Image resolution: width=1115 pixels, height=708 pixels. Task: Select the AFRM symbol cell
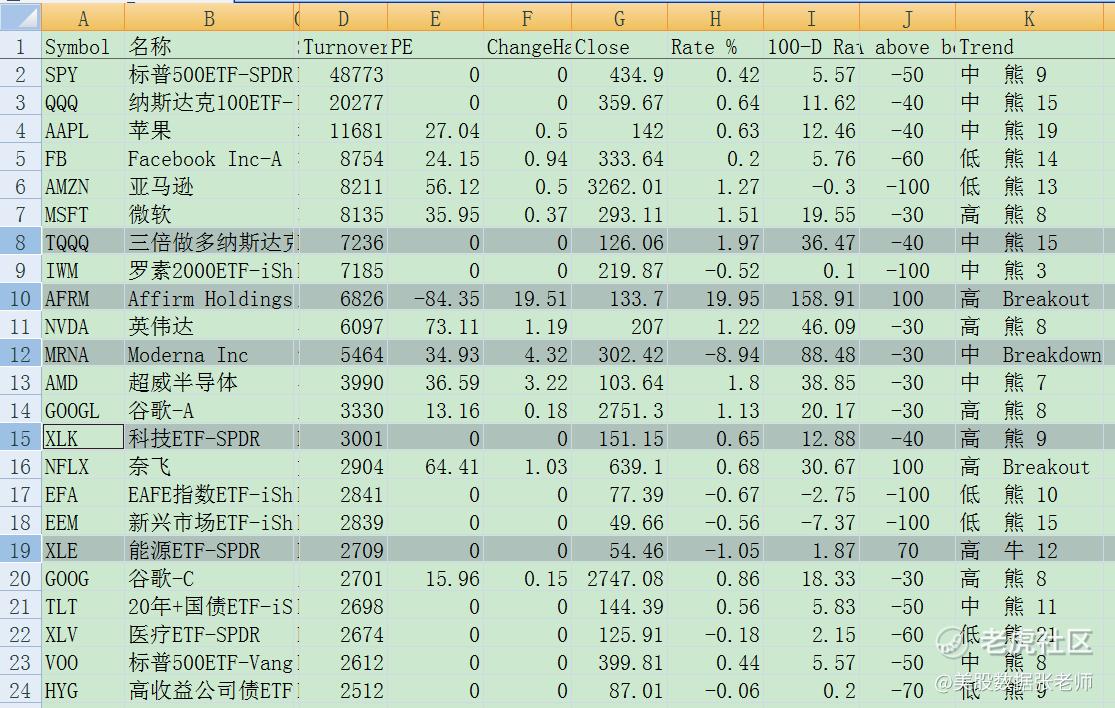tap(83, 299)
